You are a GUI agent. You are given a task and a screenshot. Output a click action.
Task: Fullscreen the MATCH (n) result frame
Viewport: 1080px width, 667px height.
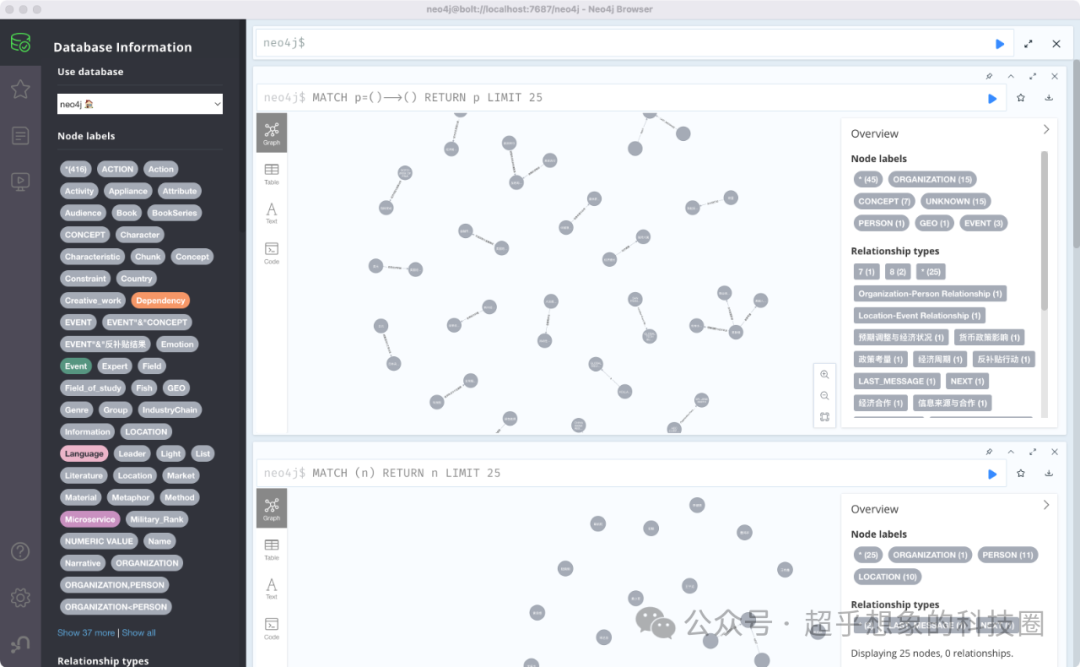pos(1032,452)
